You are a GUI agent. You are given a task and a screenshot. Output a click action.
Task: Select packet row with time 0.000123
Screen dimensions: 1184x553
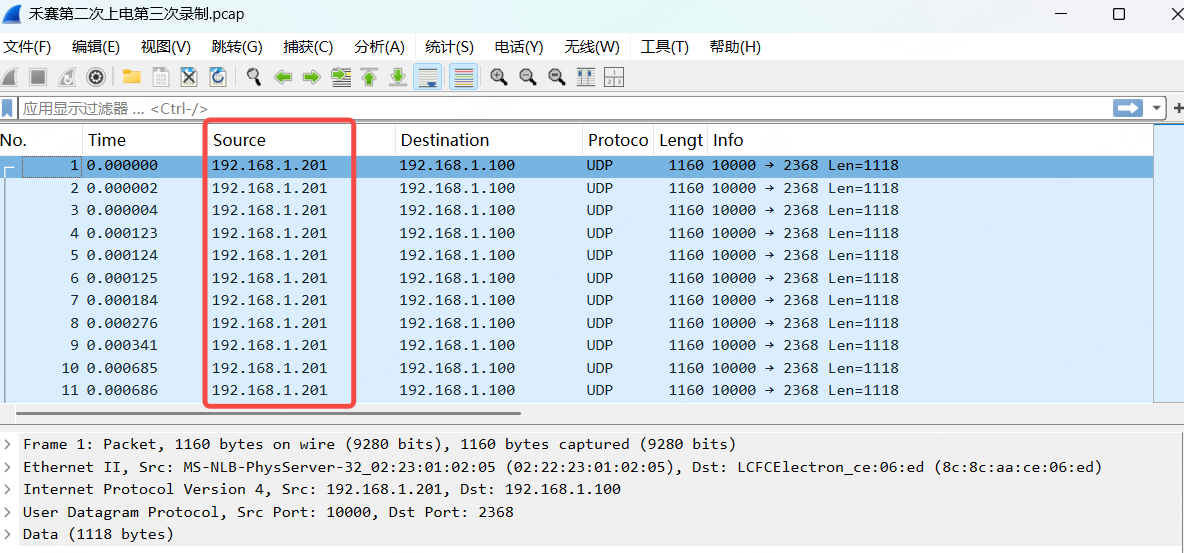577,233
